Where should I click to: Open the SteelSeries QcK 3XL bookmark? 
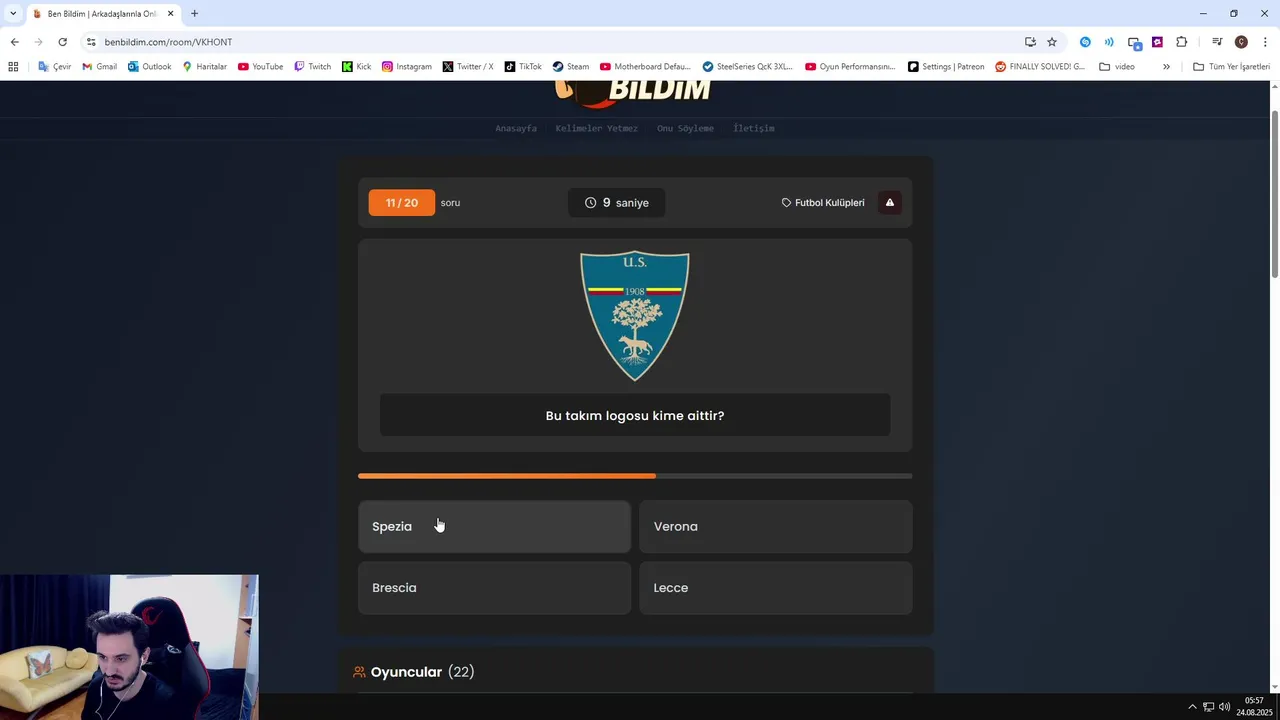coord(747,67)
